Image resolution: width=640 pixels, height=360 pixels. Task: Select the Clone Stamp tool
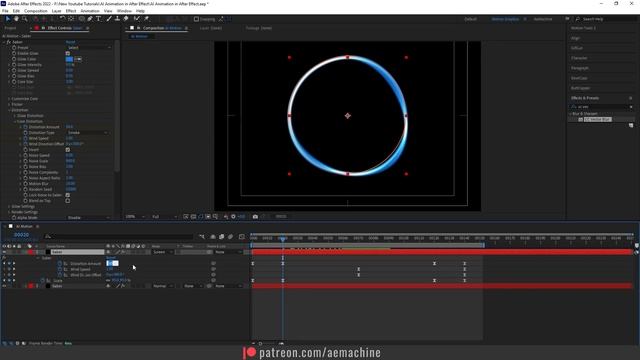coord(118,19)
